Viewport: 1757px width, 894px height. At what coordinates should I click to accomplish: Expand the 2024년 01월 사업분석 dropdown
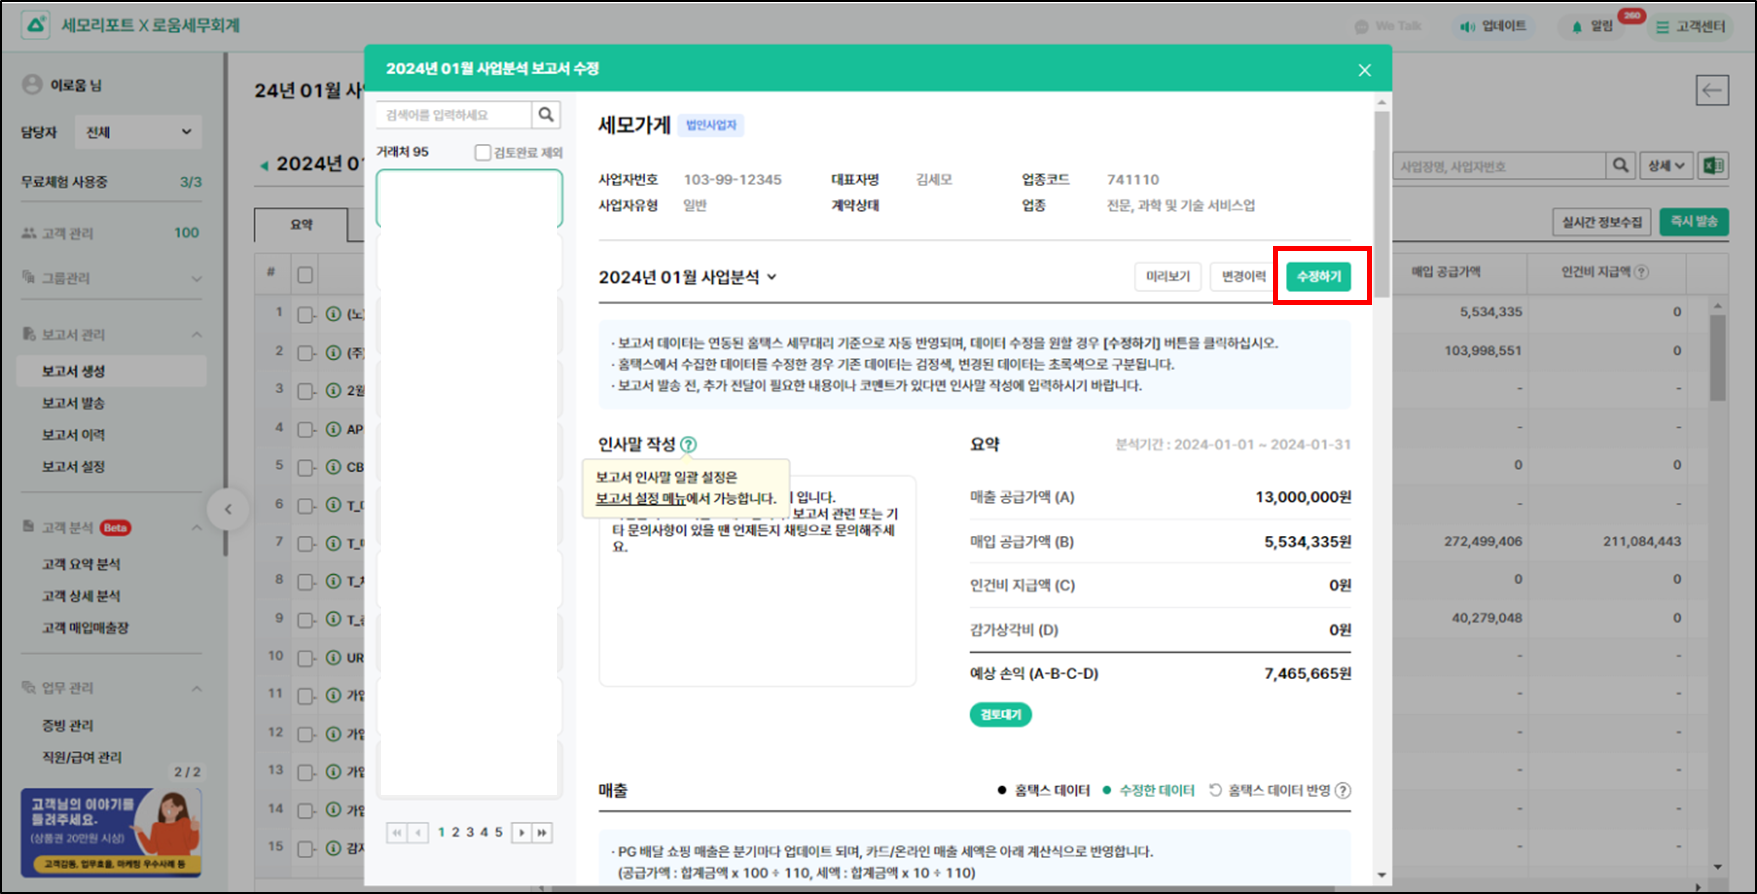pos(771,277)
